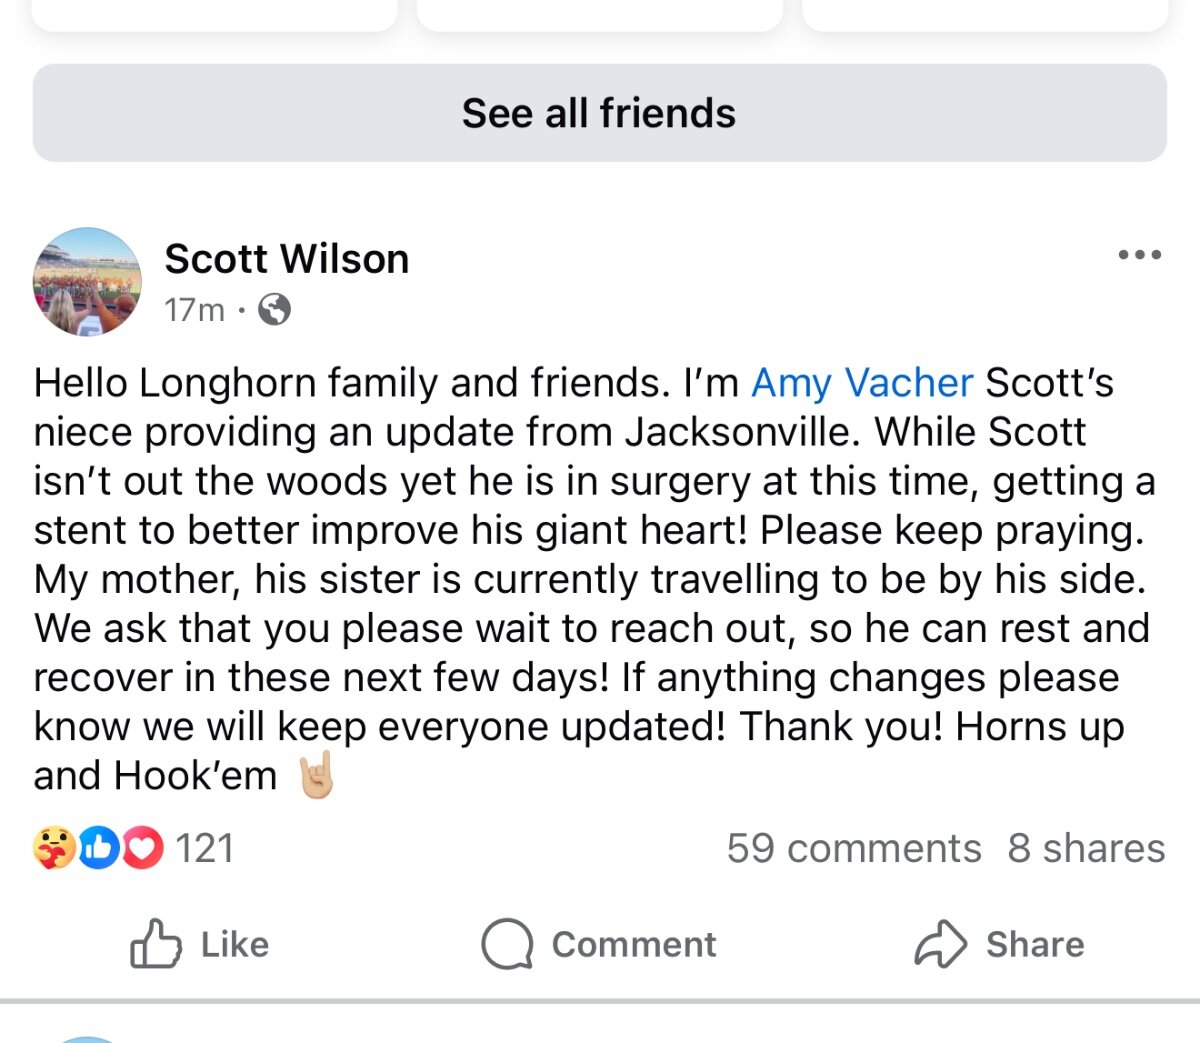This screenshot has width=1200, height=1043.
Task: Tap the Comment speech-bubble button
Action: point(599,944)
